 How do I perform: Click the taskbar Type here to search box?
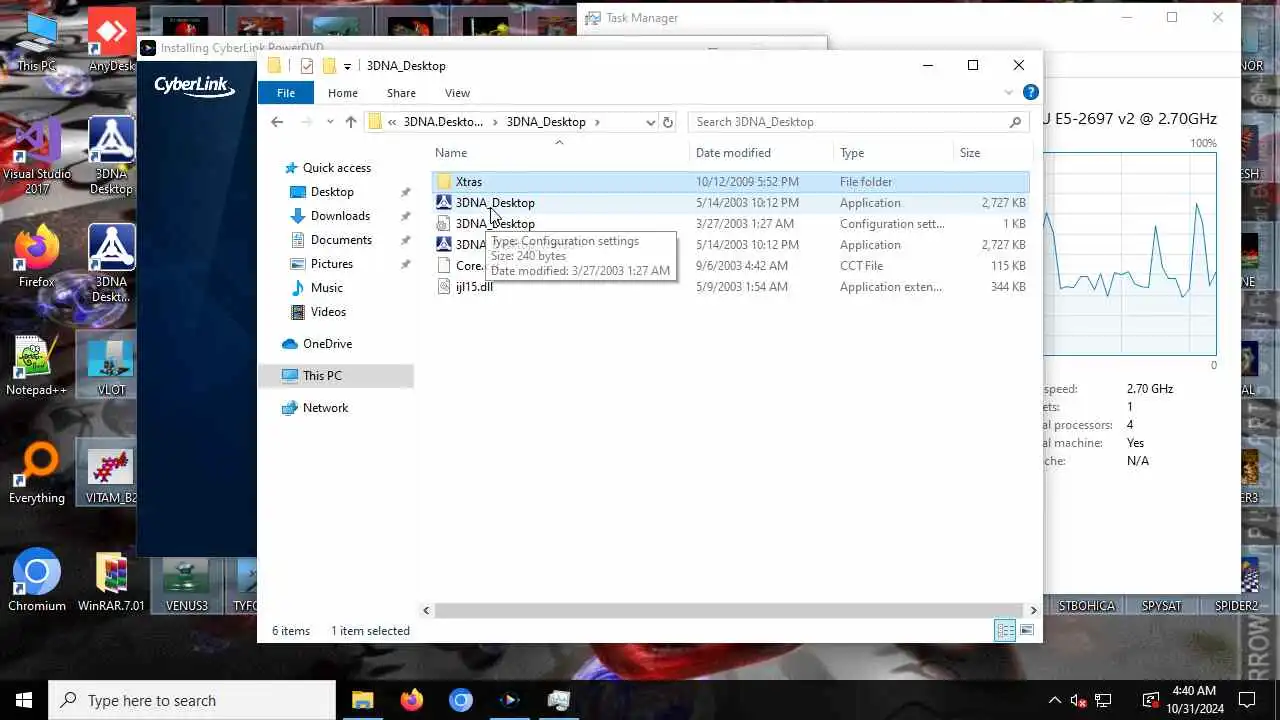(192, 700)
